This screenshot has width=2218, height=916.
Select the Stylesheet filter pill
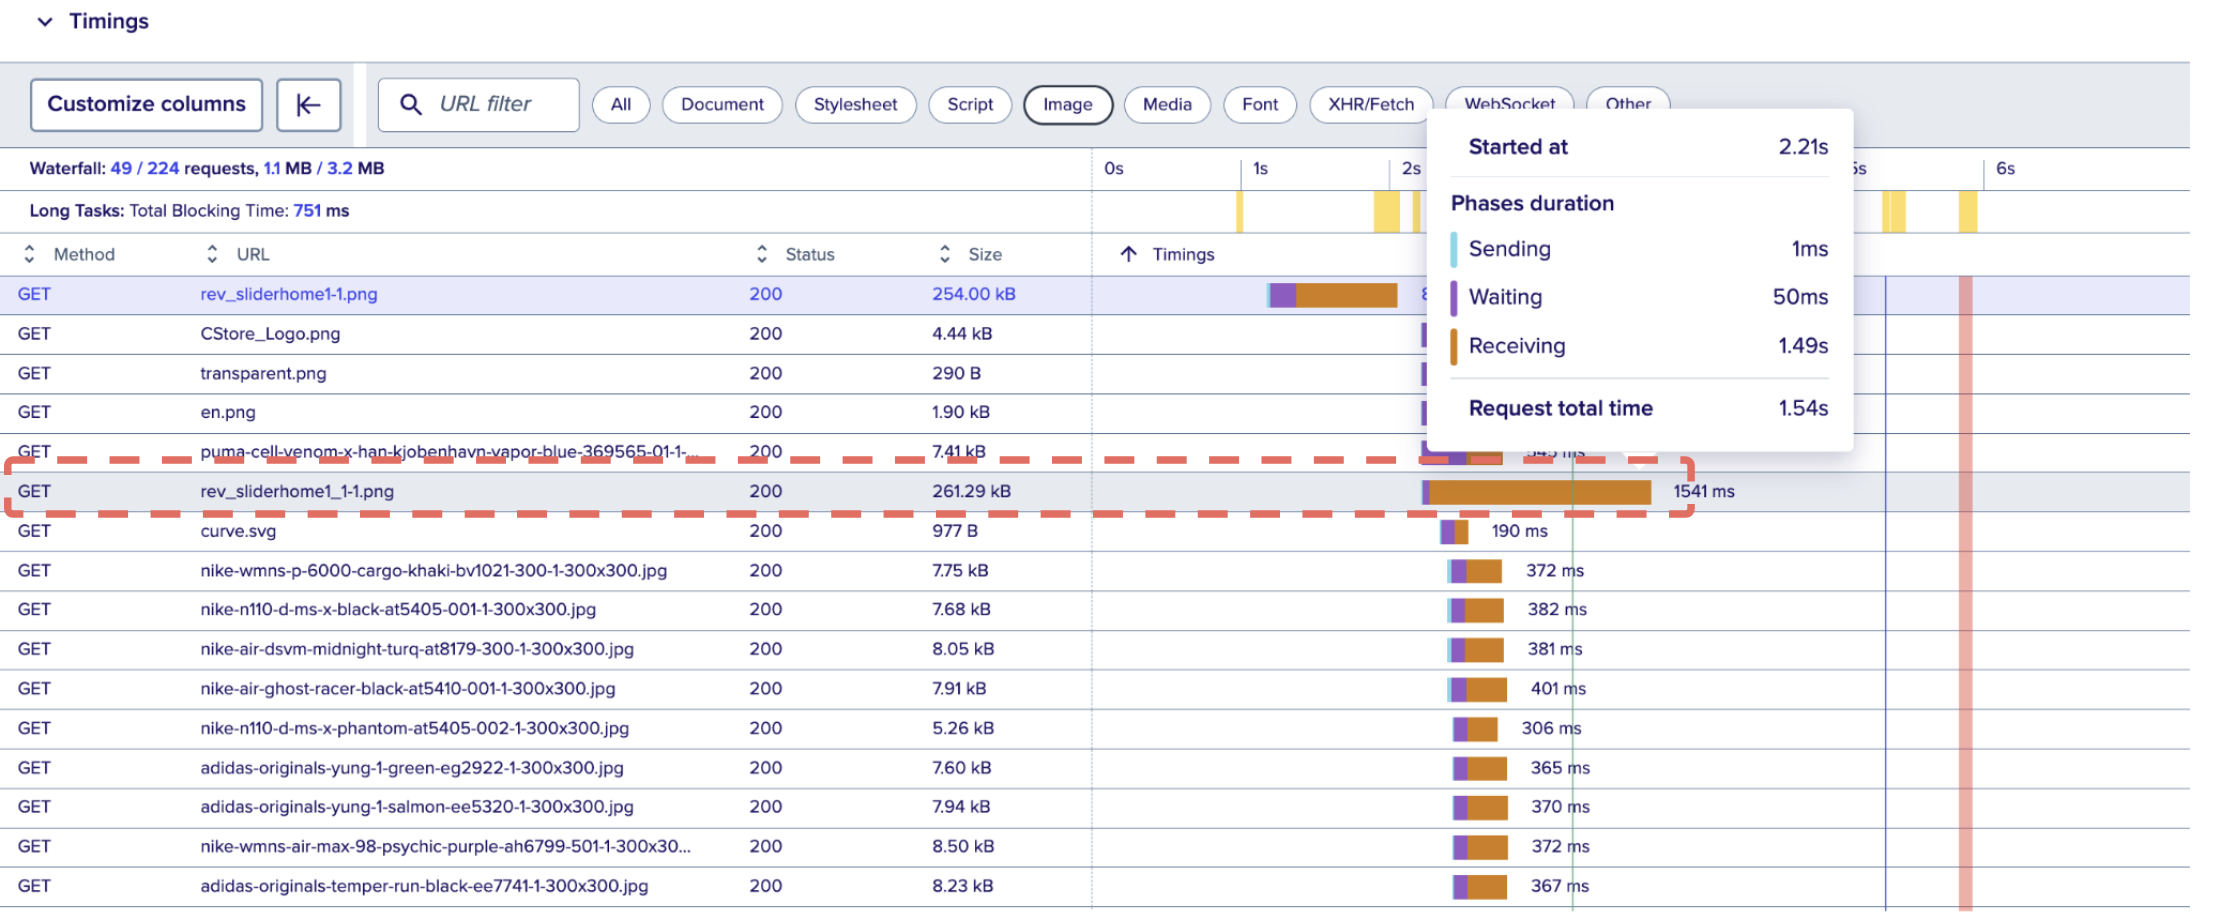point(855,105)
